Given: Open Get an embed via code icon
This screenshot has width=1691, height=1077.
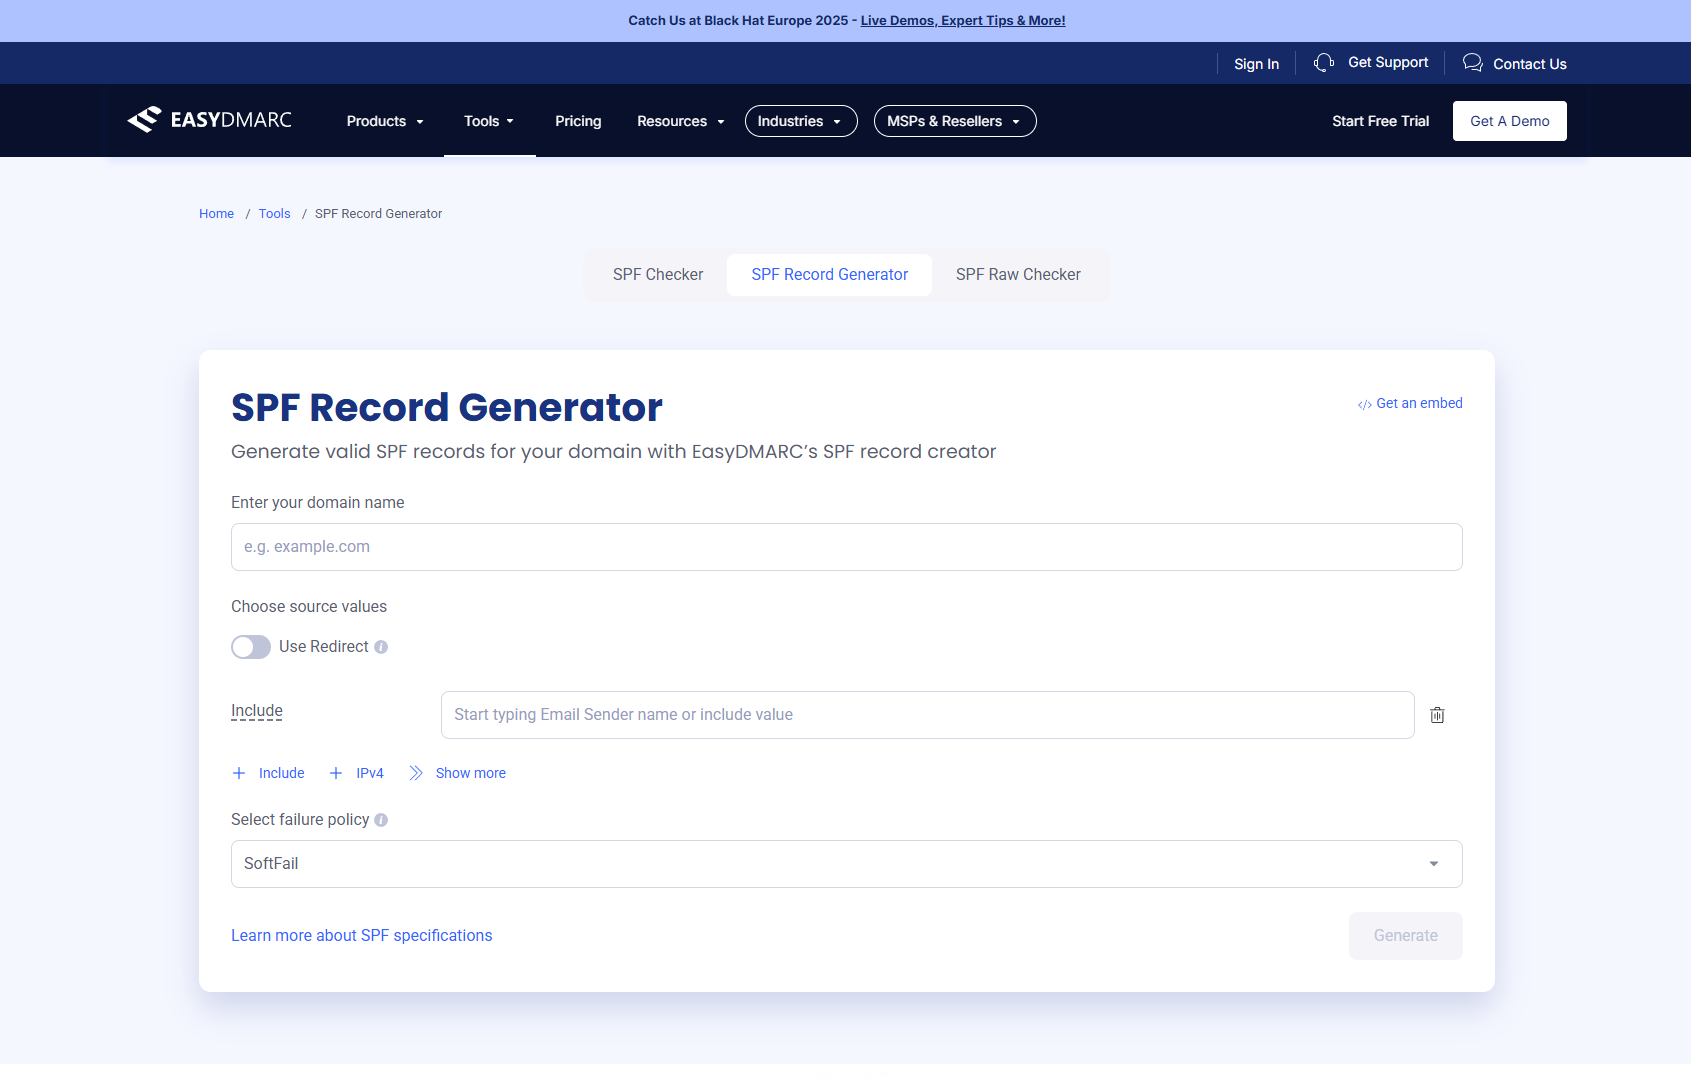Looking at the screenshot, I should [1364, 404].
